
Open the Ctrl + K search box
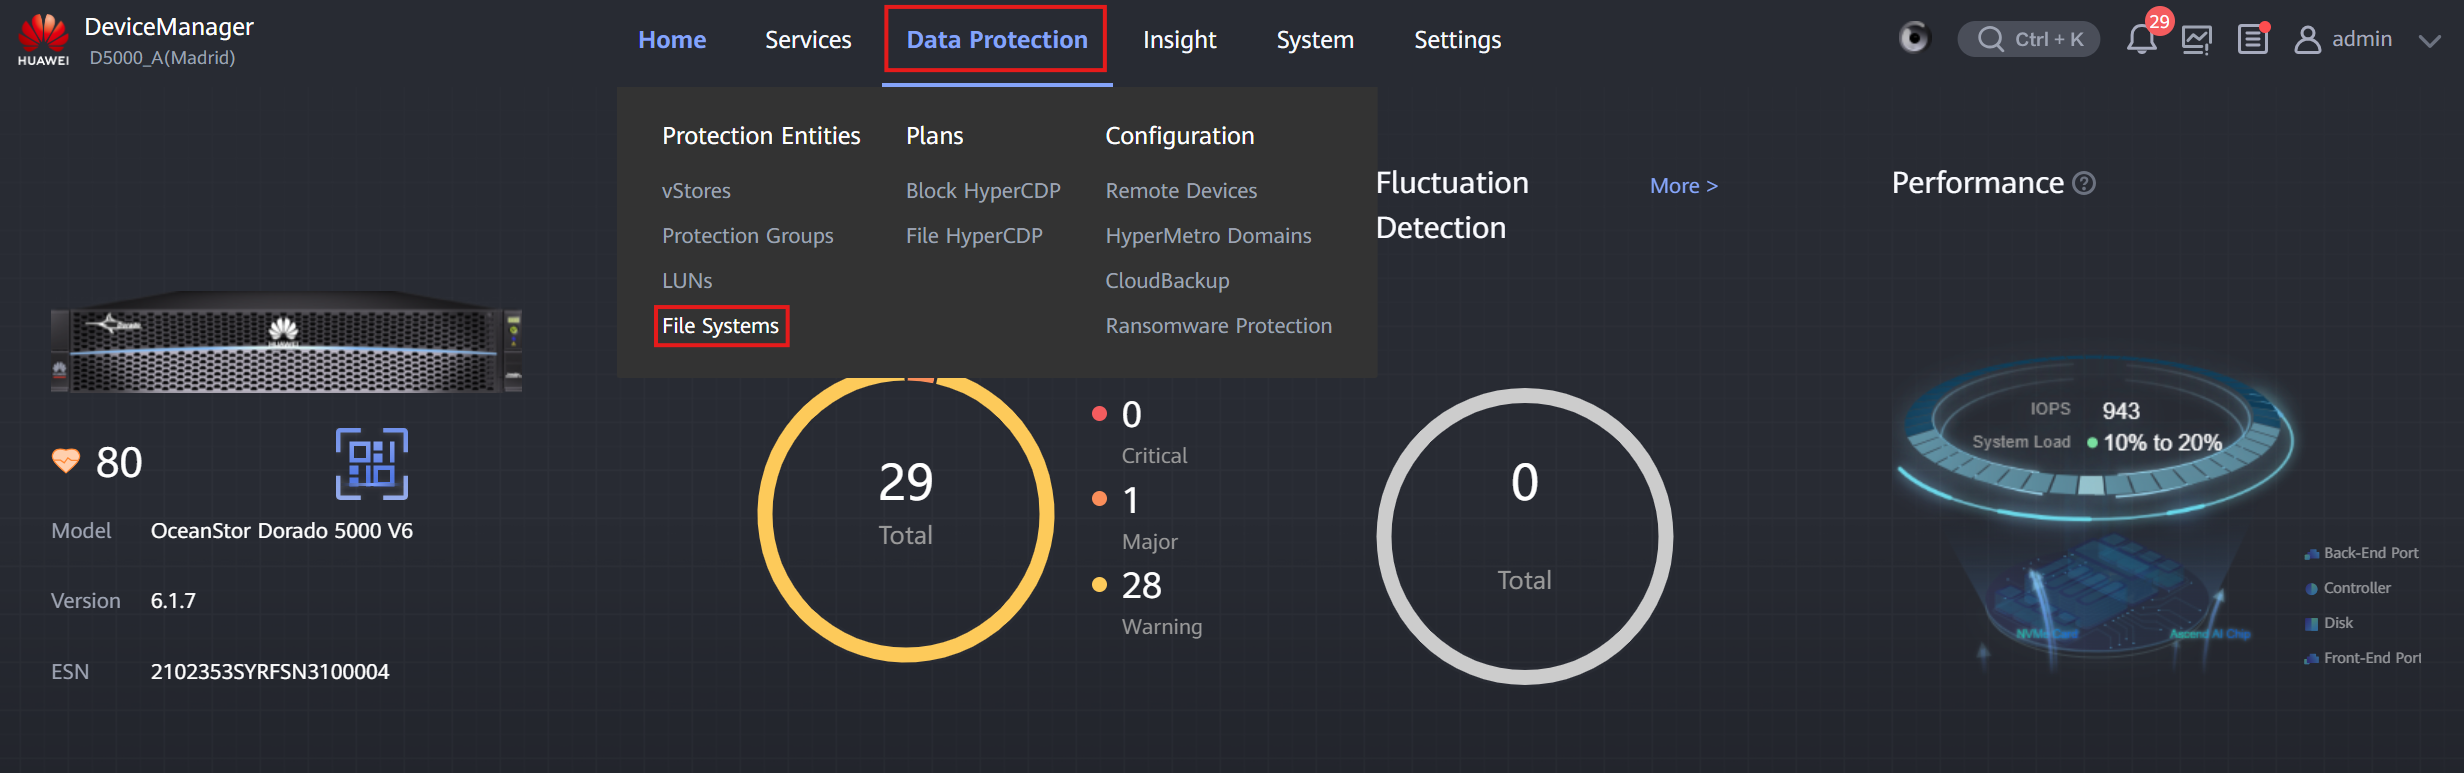coord(2029,39)
